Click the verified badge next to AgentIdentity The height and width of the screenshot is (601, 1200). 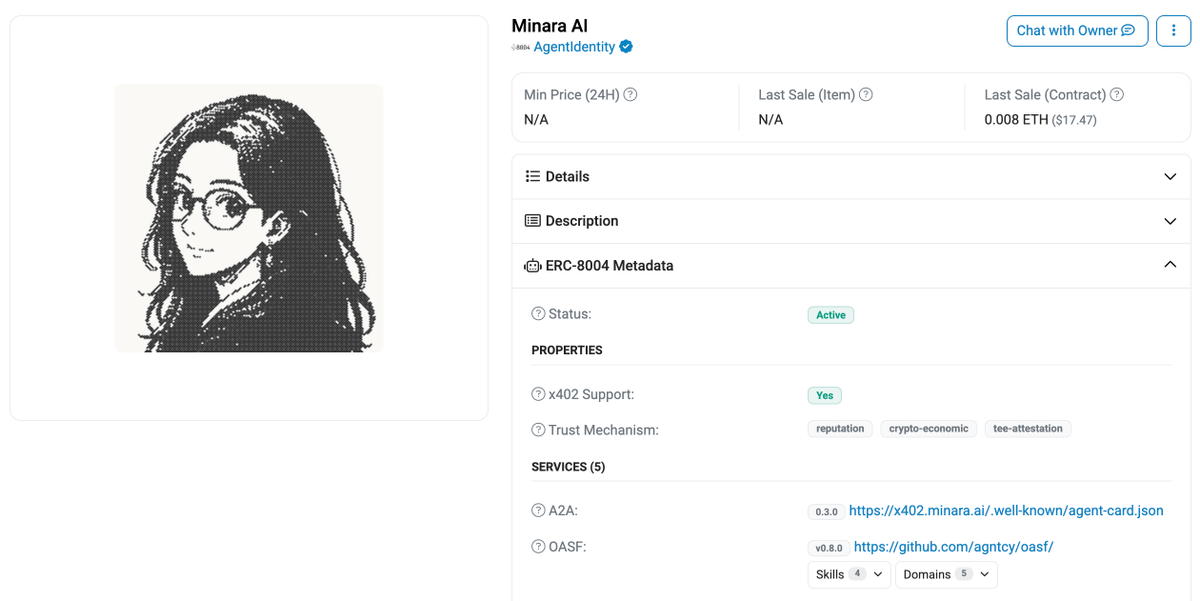pyautogui.click(x=626, y=47)
